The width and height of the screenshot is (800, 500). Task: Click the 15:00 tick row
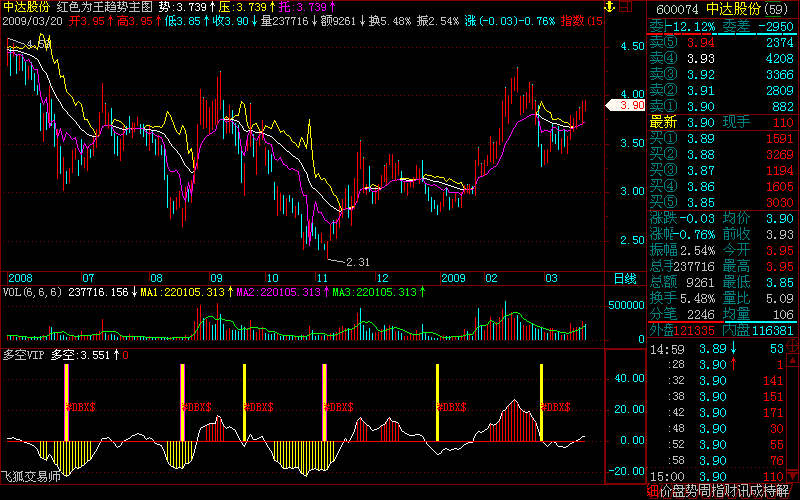[716, 477]
